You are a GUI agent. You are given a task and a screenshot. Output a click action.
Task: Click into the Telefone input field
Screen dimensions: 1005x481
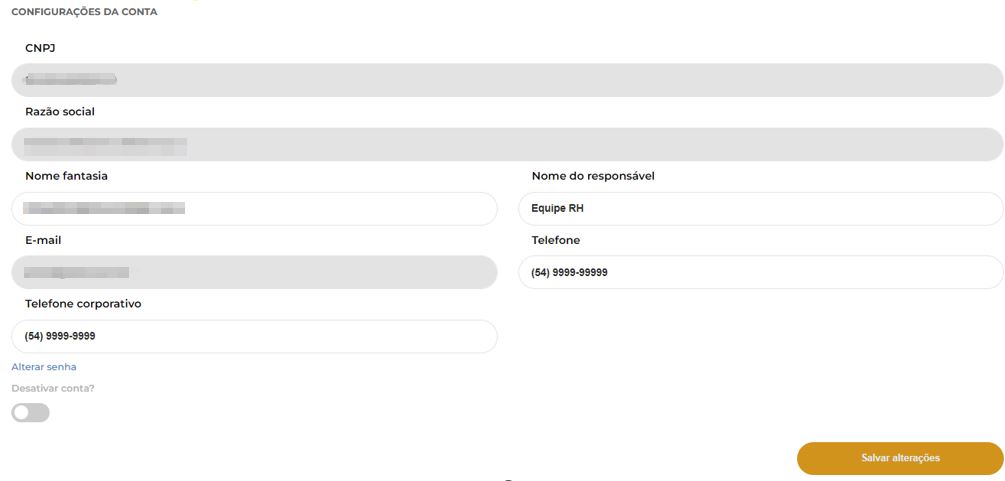tap(760, 272)
